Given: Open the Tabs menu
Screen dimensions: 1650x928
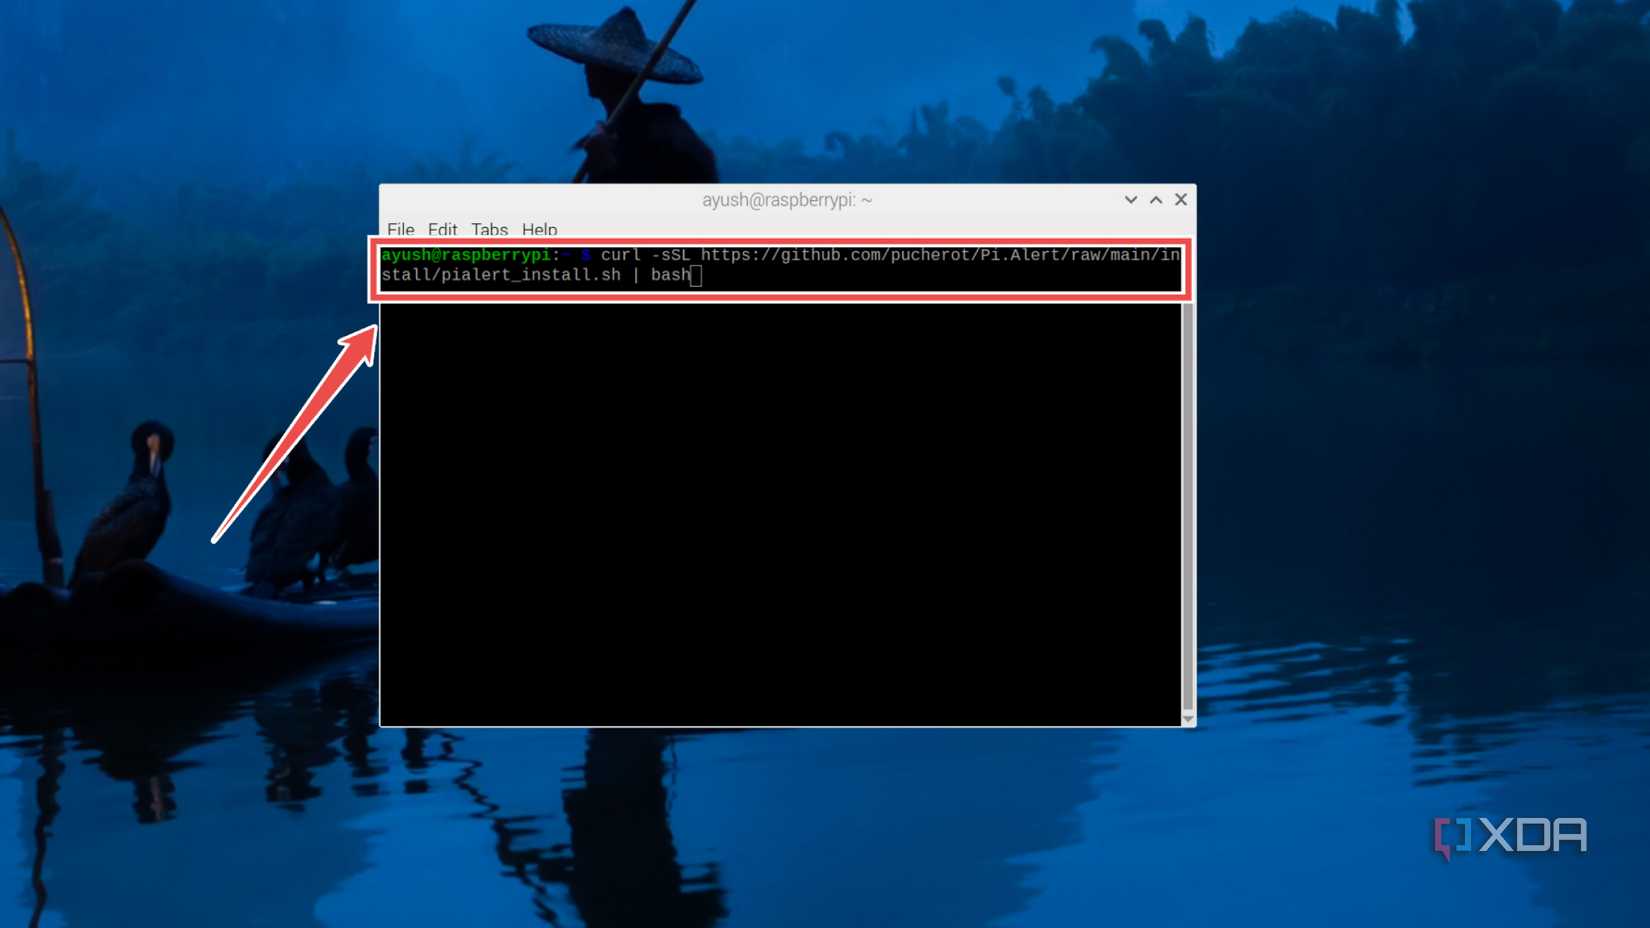Looking at the screenshot, I should (x=489, y=230).
